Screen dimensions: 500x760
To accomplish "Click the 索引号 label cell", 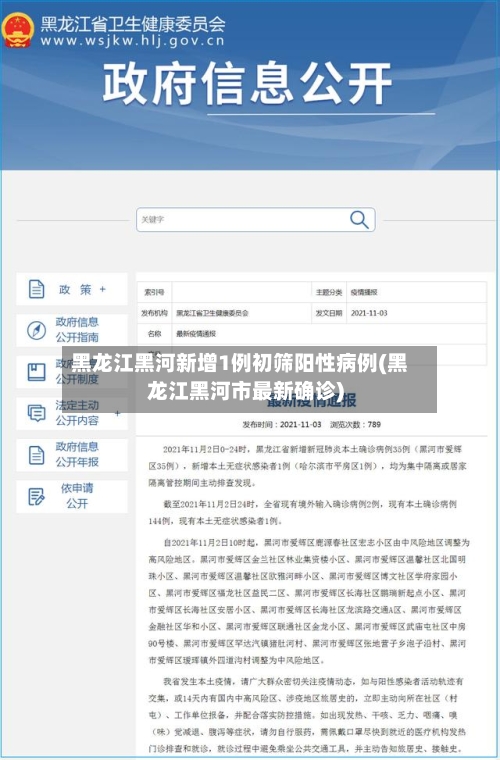I will [155, 292].
